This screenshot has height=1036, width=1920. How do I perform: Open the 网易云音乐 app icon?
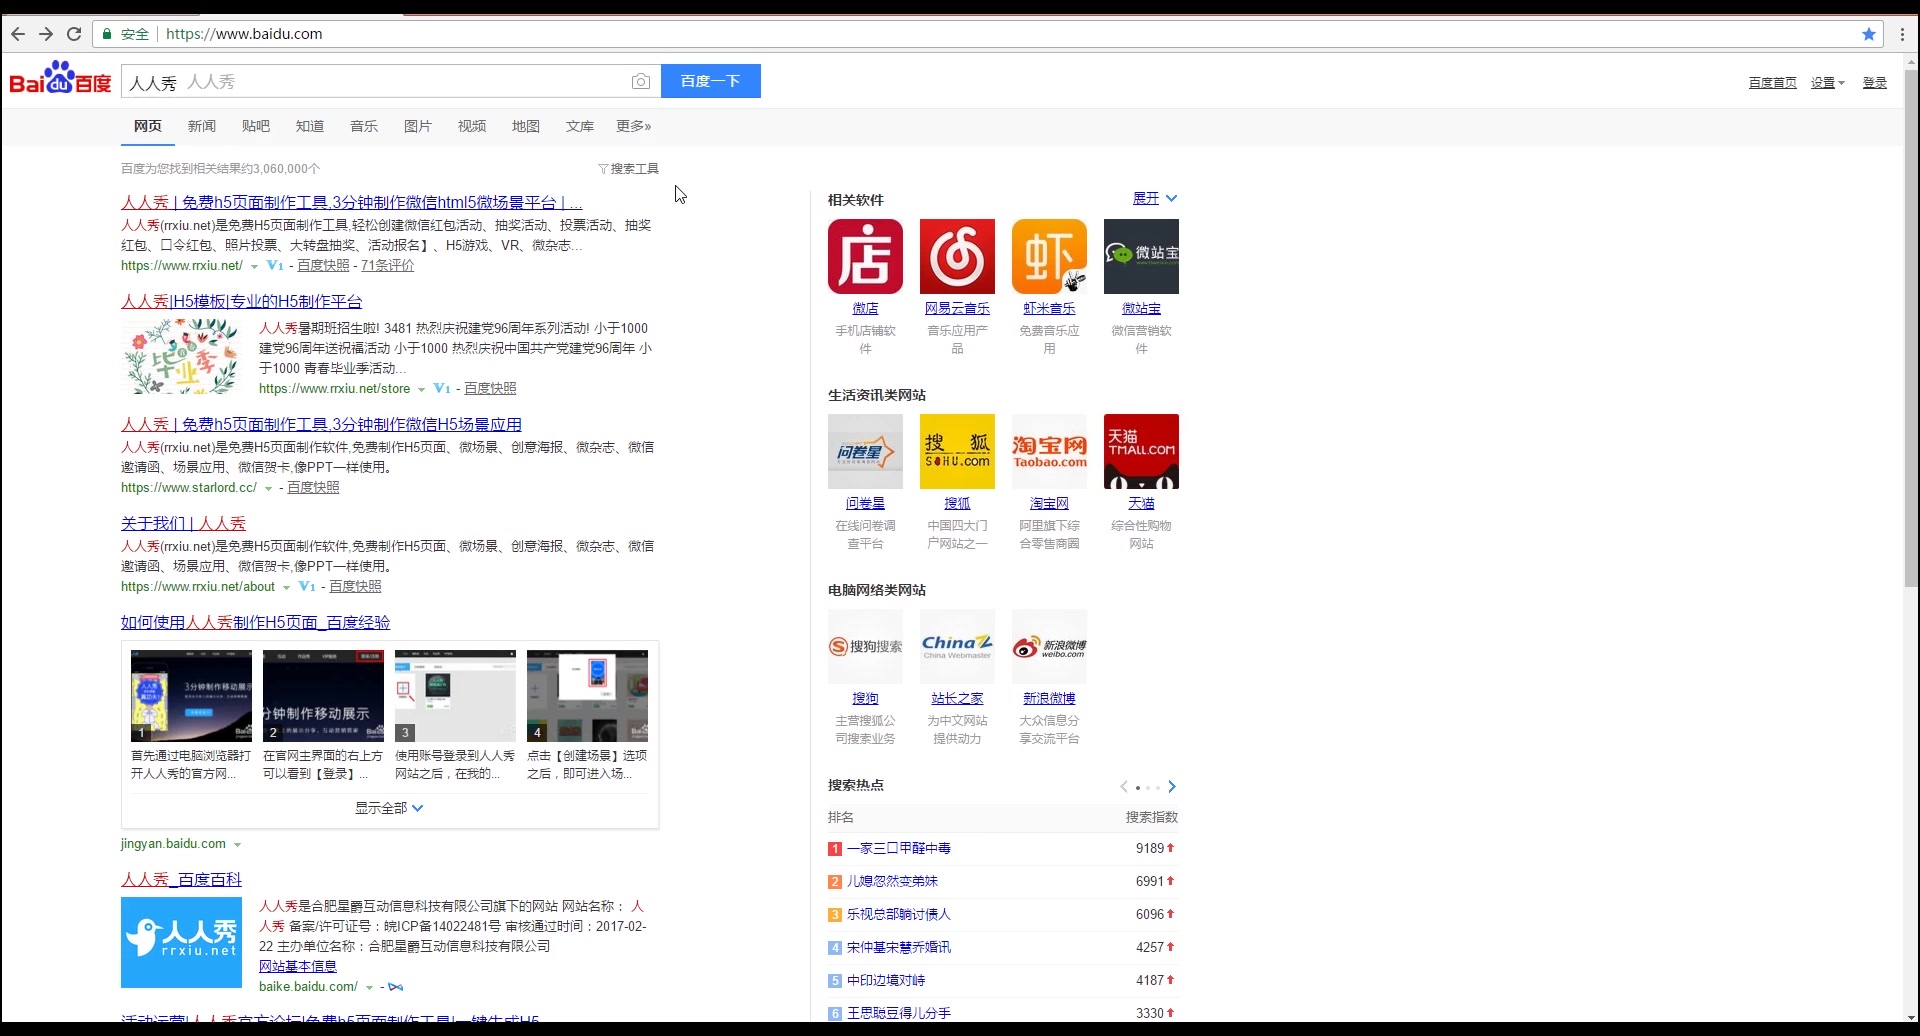coord(957,256)
